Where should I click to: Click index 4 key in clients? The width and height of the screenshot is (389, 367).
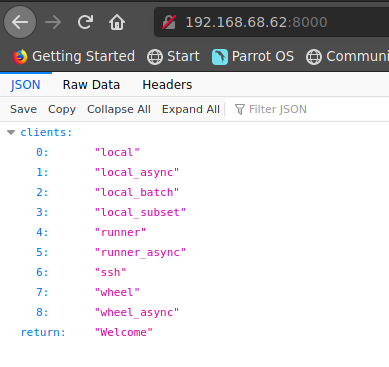click(x=42, y=232)
